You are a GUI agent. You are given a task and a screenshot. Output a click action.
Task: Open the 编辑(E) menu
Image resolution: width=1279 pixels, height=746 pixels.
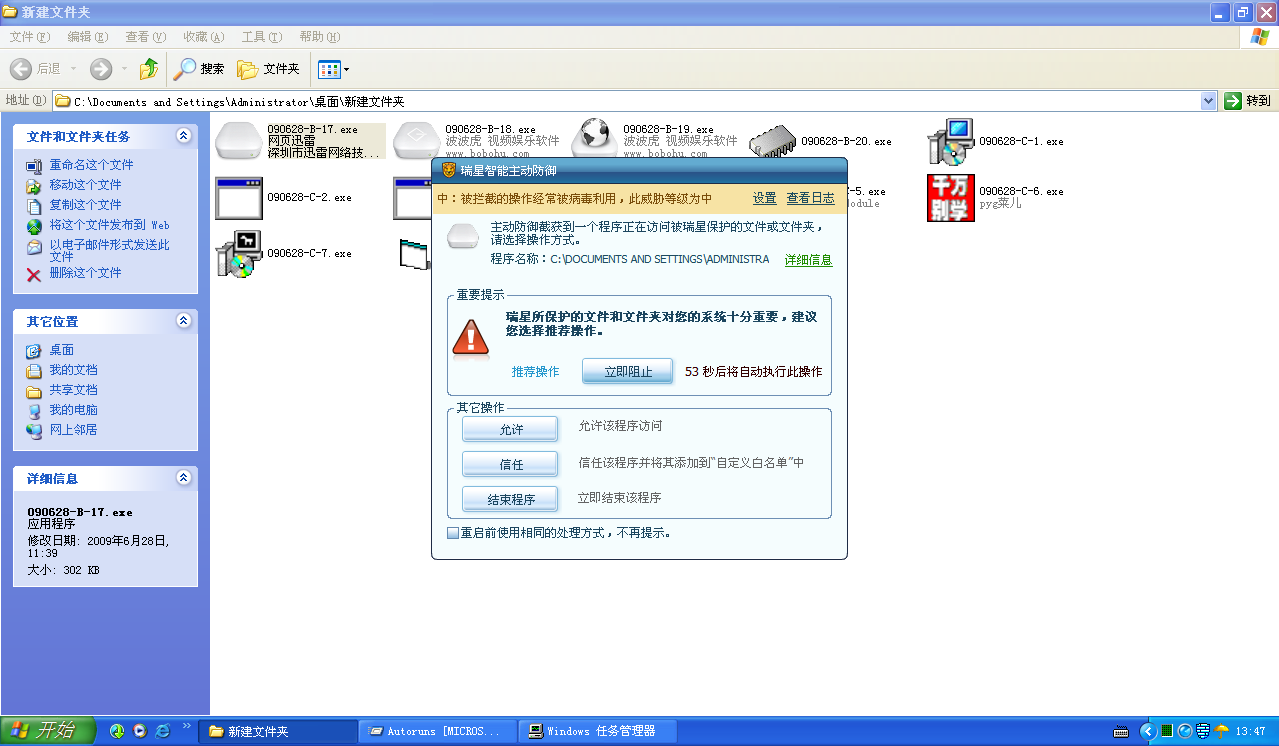click(x=87, y=37)
